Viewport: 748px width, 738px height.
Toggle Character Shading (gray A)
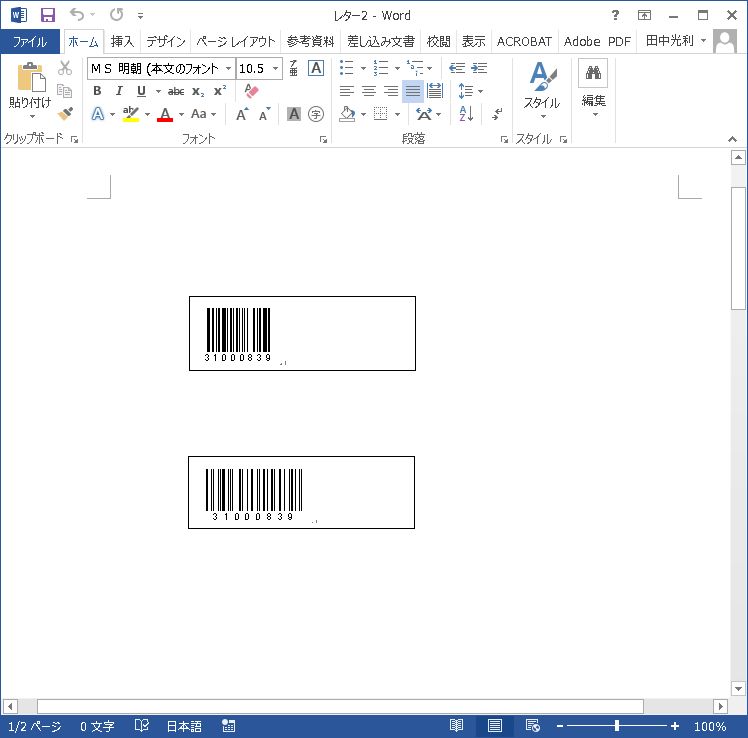click(294, 114)
